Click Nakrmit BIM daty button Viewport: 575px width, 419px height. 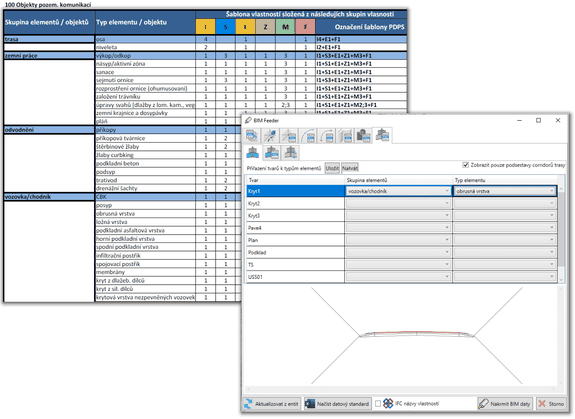tap(505, 404)
